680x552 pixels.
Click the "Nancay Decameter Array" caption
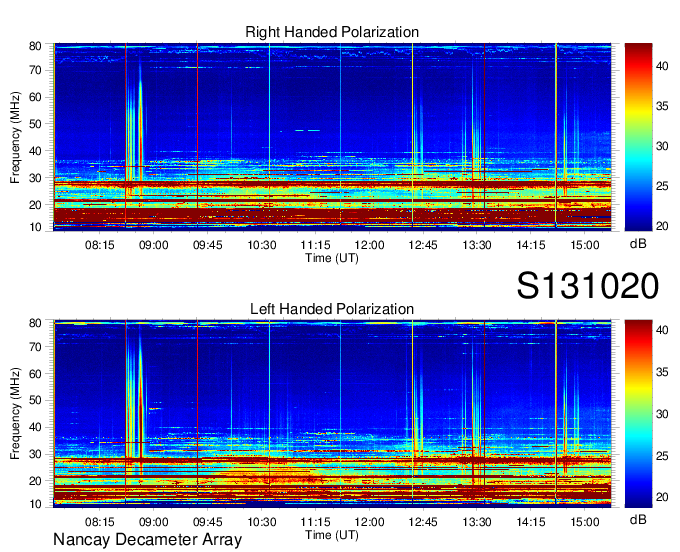147,540
